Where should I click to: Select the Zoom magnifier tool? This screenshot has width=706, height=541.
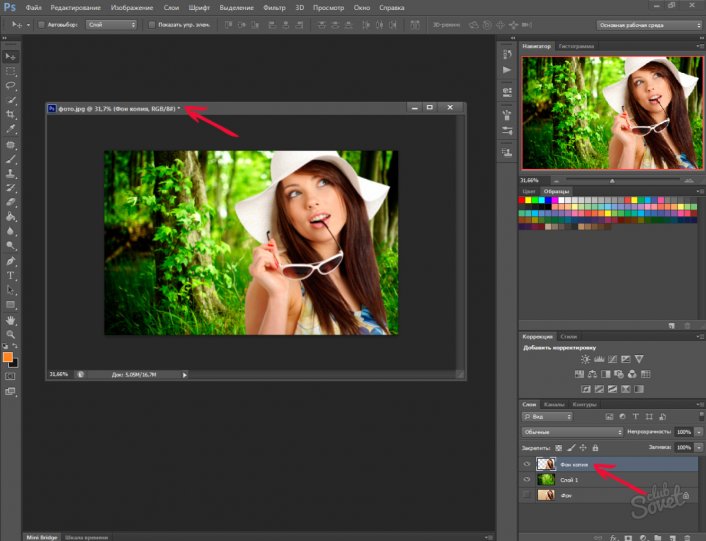(11, 334)
